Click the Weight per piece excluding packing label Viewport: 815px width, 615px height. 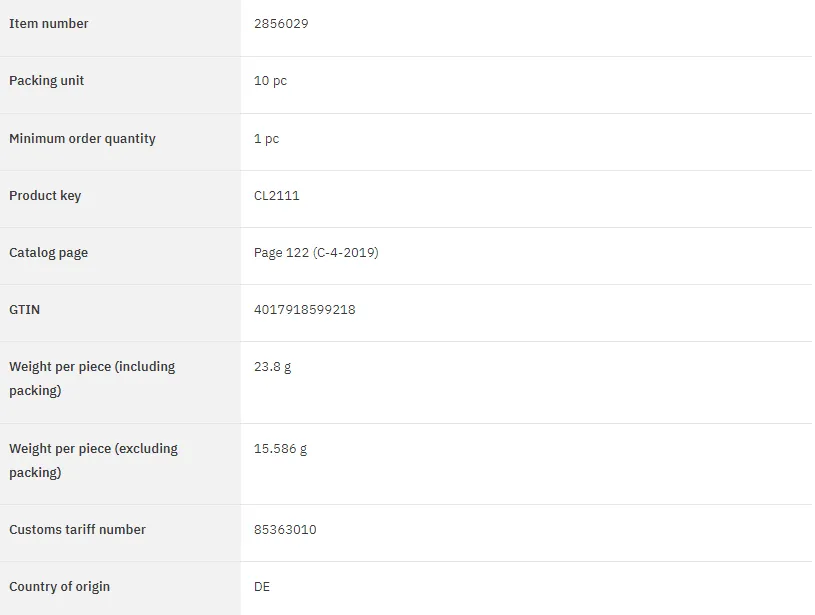(x=94, y=460)
